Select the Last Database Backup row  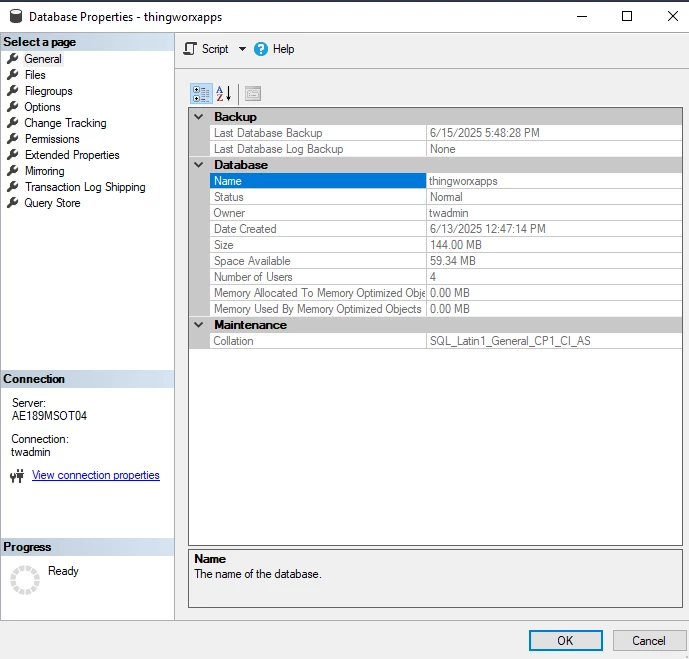[446, 133]
